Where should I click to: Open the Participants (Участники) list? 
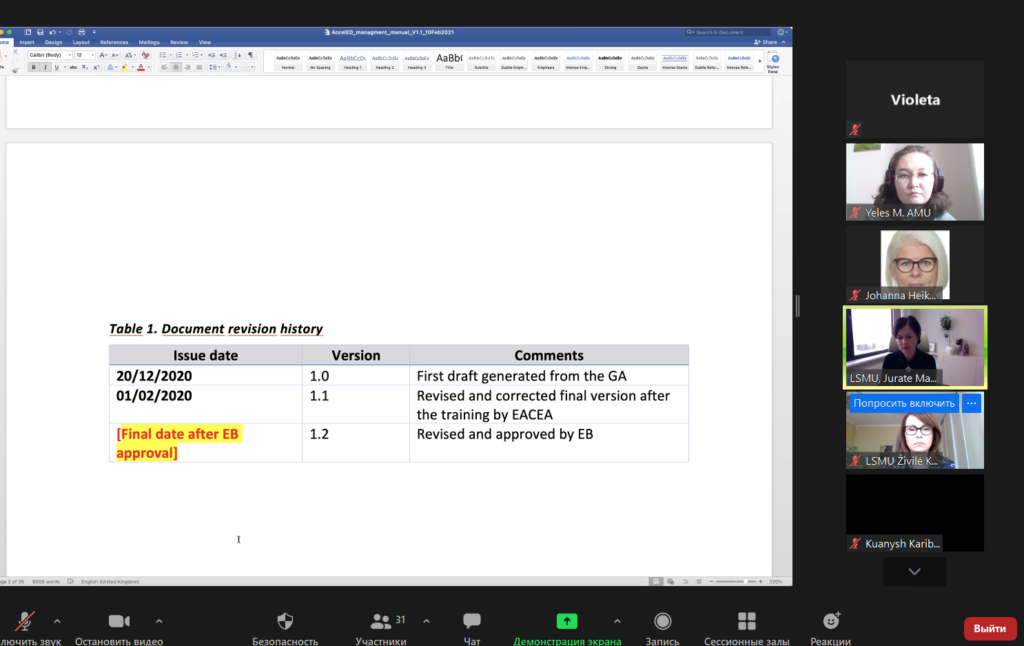[x=381, y=621]
